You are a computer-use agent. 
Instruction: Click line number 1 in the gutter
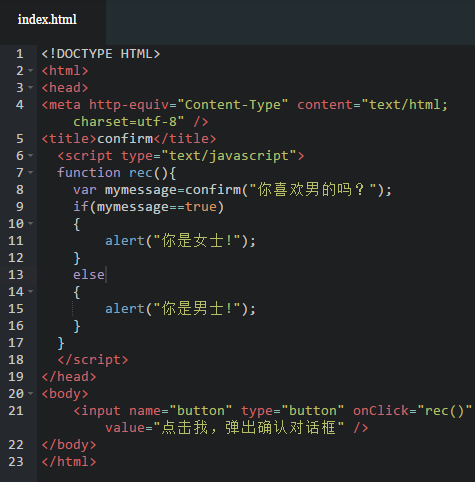[20, 54]
